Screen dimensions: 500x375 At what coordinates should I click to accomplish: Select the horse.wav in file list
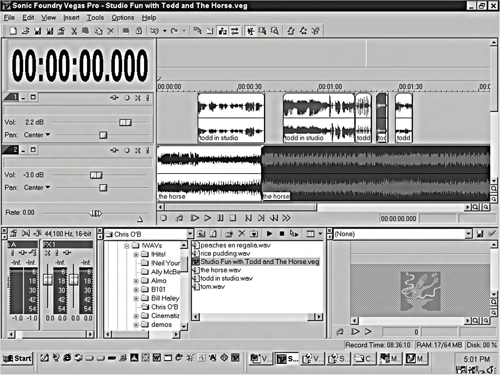(220, 270)
